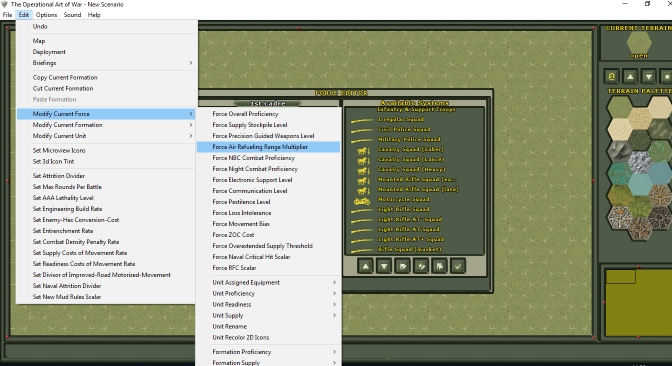672x366 pixels.
Task: Click the horse icon beside Cavalry Squad (Saber)
Action: pyautogui.click(x=363, y=150)
